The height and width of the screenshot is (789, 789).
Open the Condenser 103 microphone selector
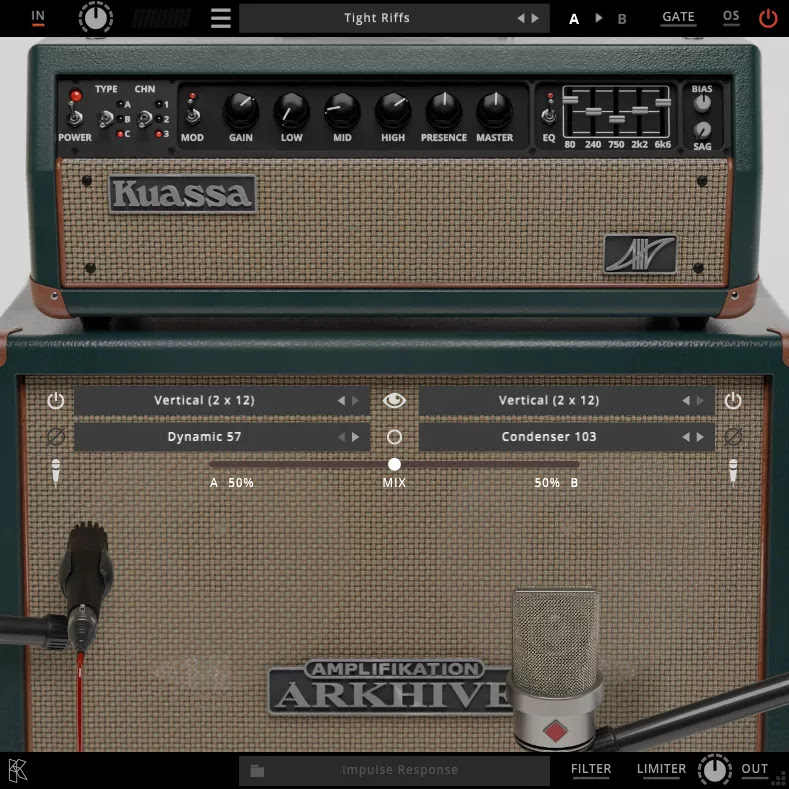(x=549, y=437)
